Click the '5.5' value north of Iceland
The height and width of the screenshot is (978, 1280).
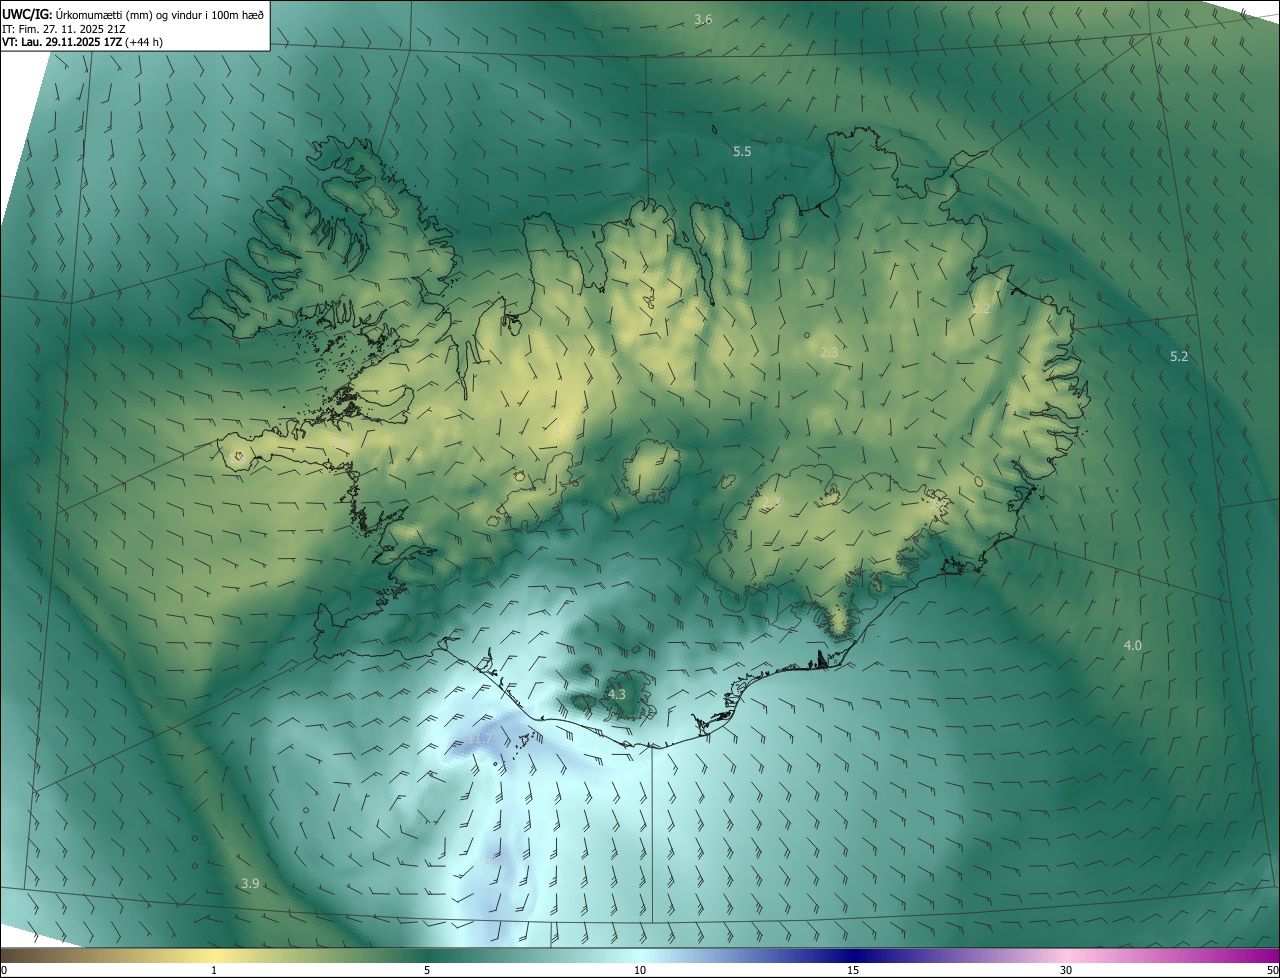(742, 151)
